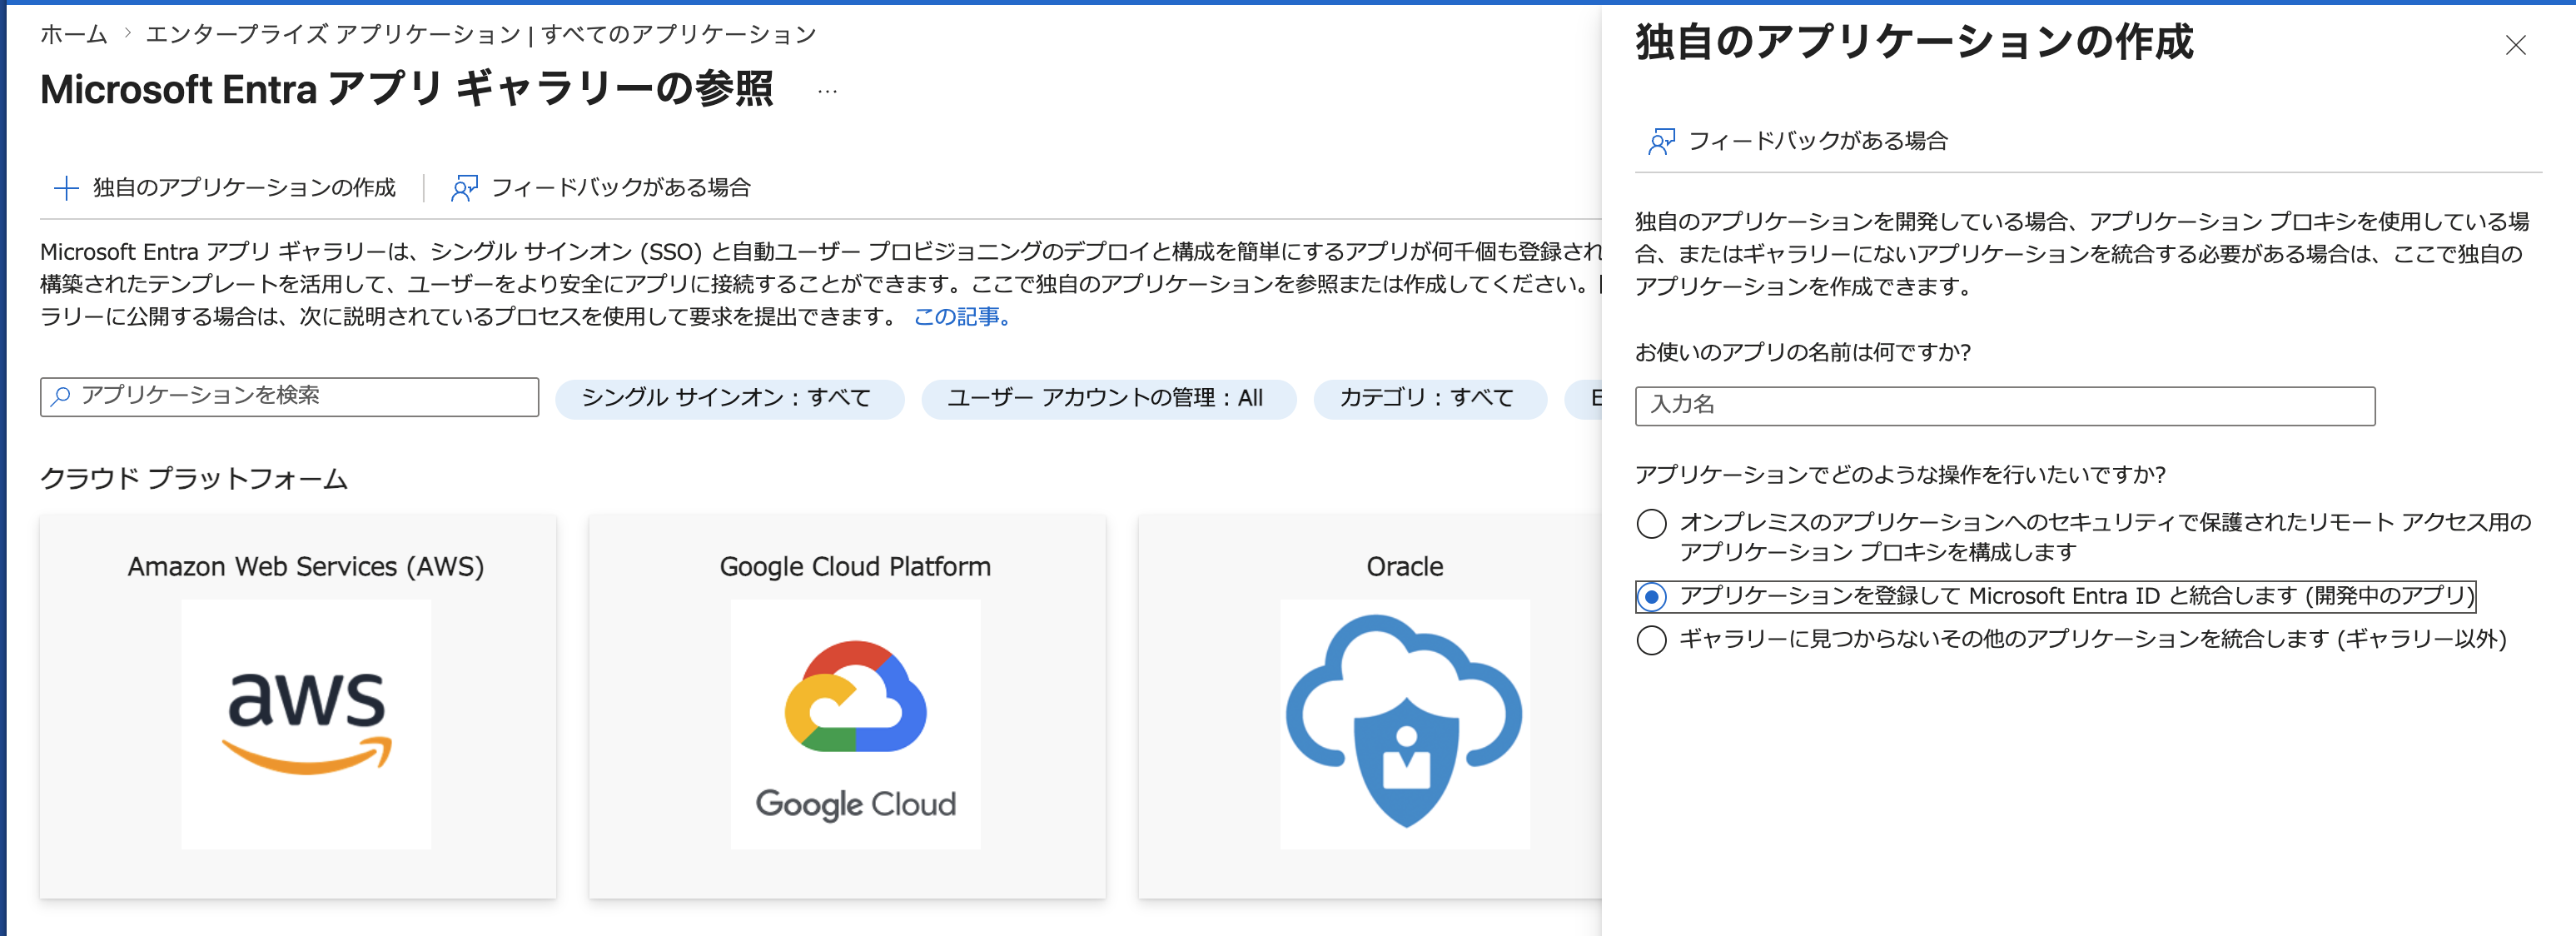Go to ホーム in the breadcrumb
The image size is (2576, 936).
(x=73, y=35)
